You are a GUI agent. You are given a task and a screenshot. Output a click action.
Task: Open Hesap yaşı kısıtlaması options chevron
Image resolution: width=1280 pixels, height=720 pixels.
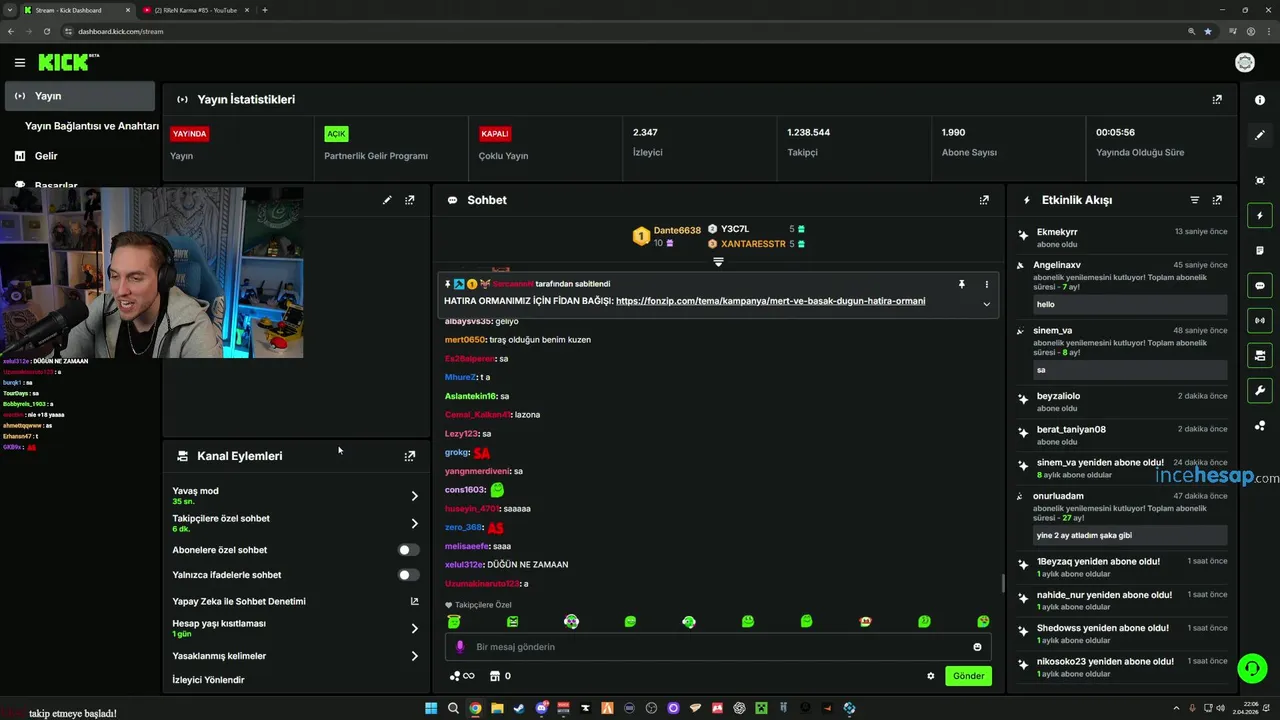coord(414,629)
